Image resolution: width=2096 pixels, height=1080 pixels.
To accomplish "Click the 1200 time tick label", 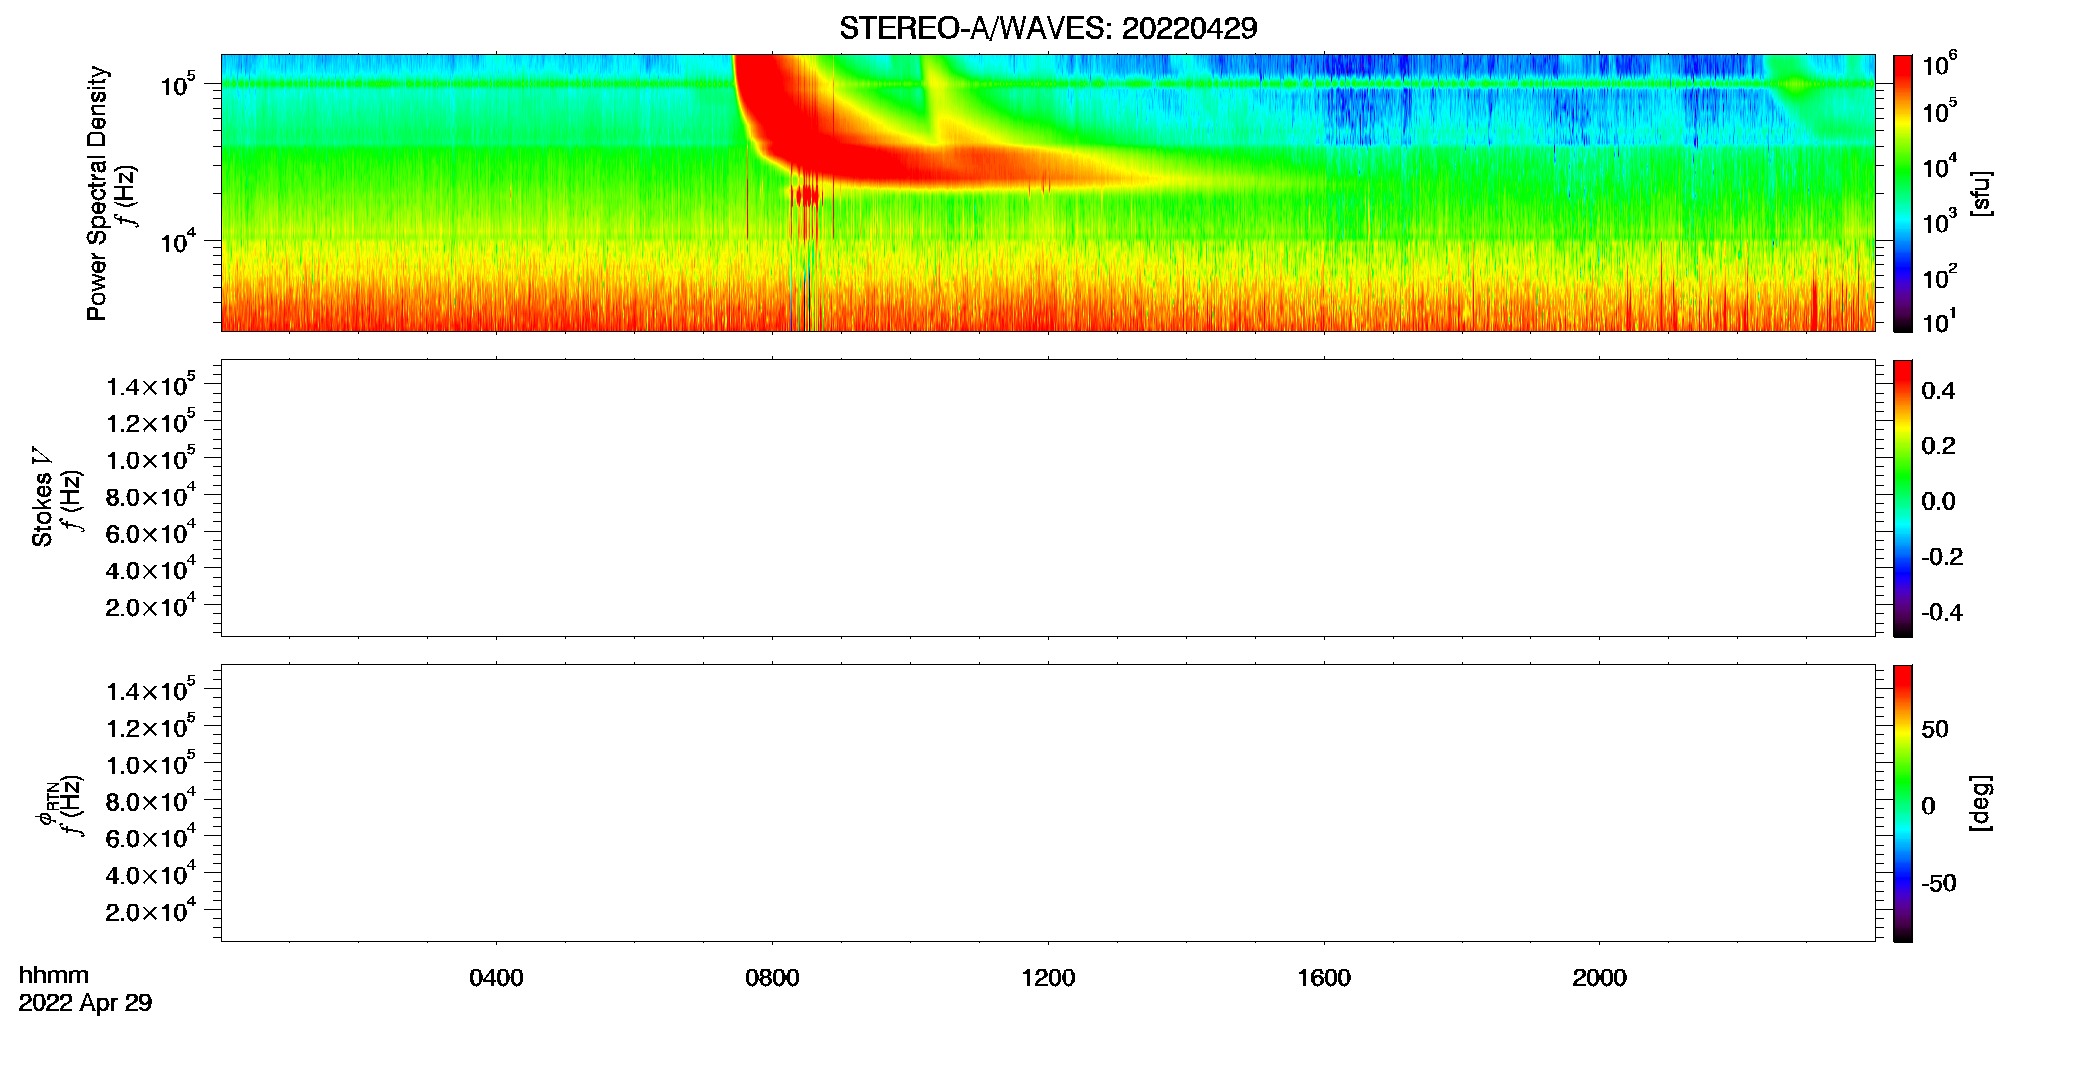I will 1048,978.
